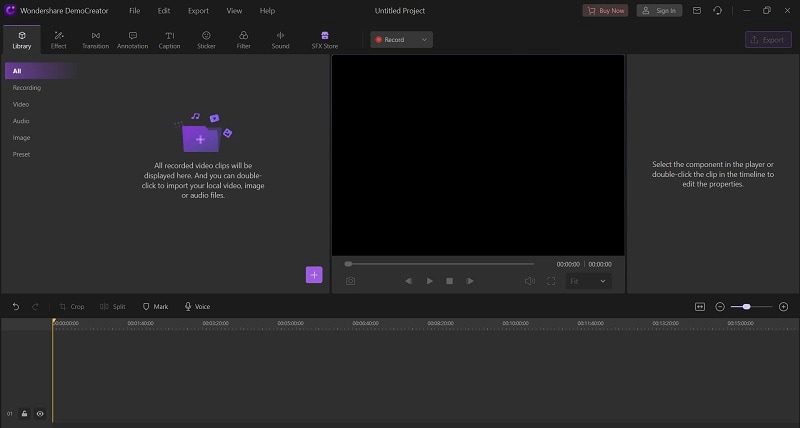The image size is (800, 428).
Task: Click the Sign In button
Action: 659,11
